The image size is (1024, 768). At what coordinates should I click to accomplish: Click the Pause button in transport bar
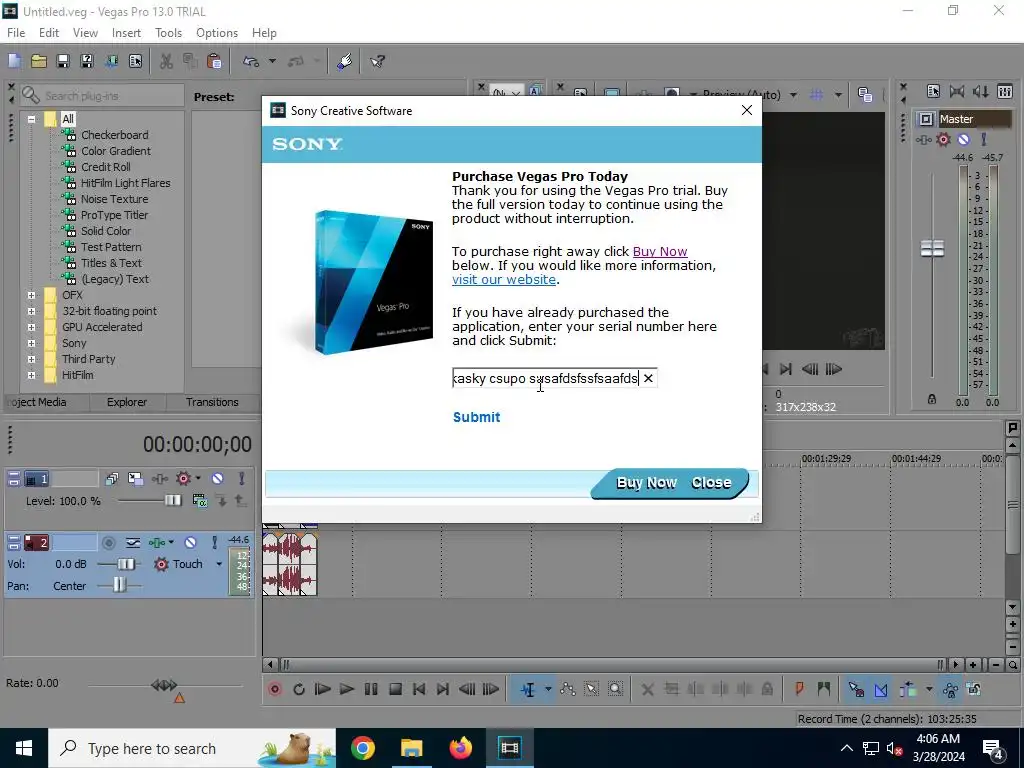[x=371, y=689]
